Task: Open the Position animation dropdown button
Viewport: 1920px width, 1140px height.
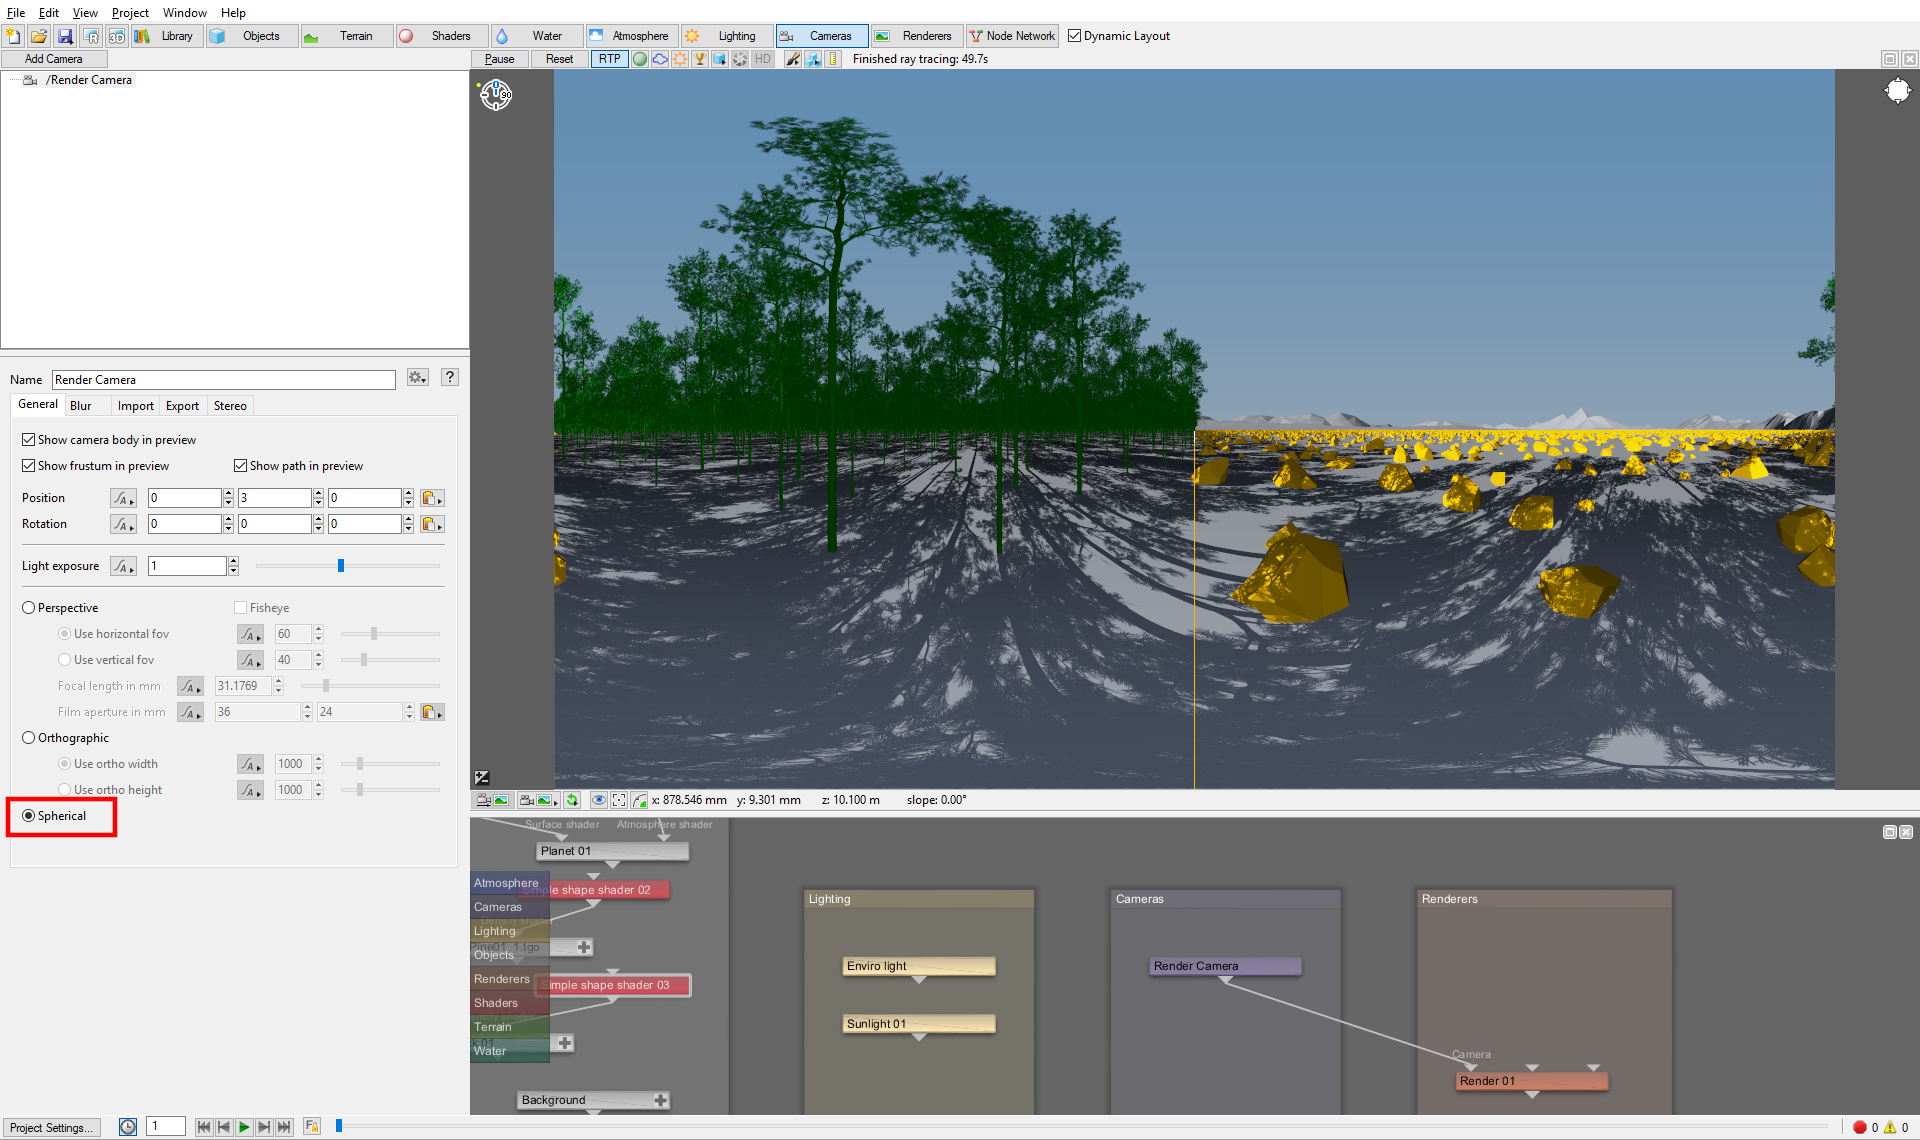Action: [123, 498]
